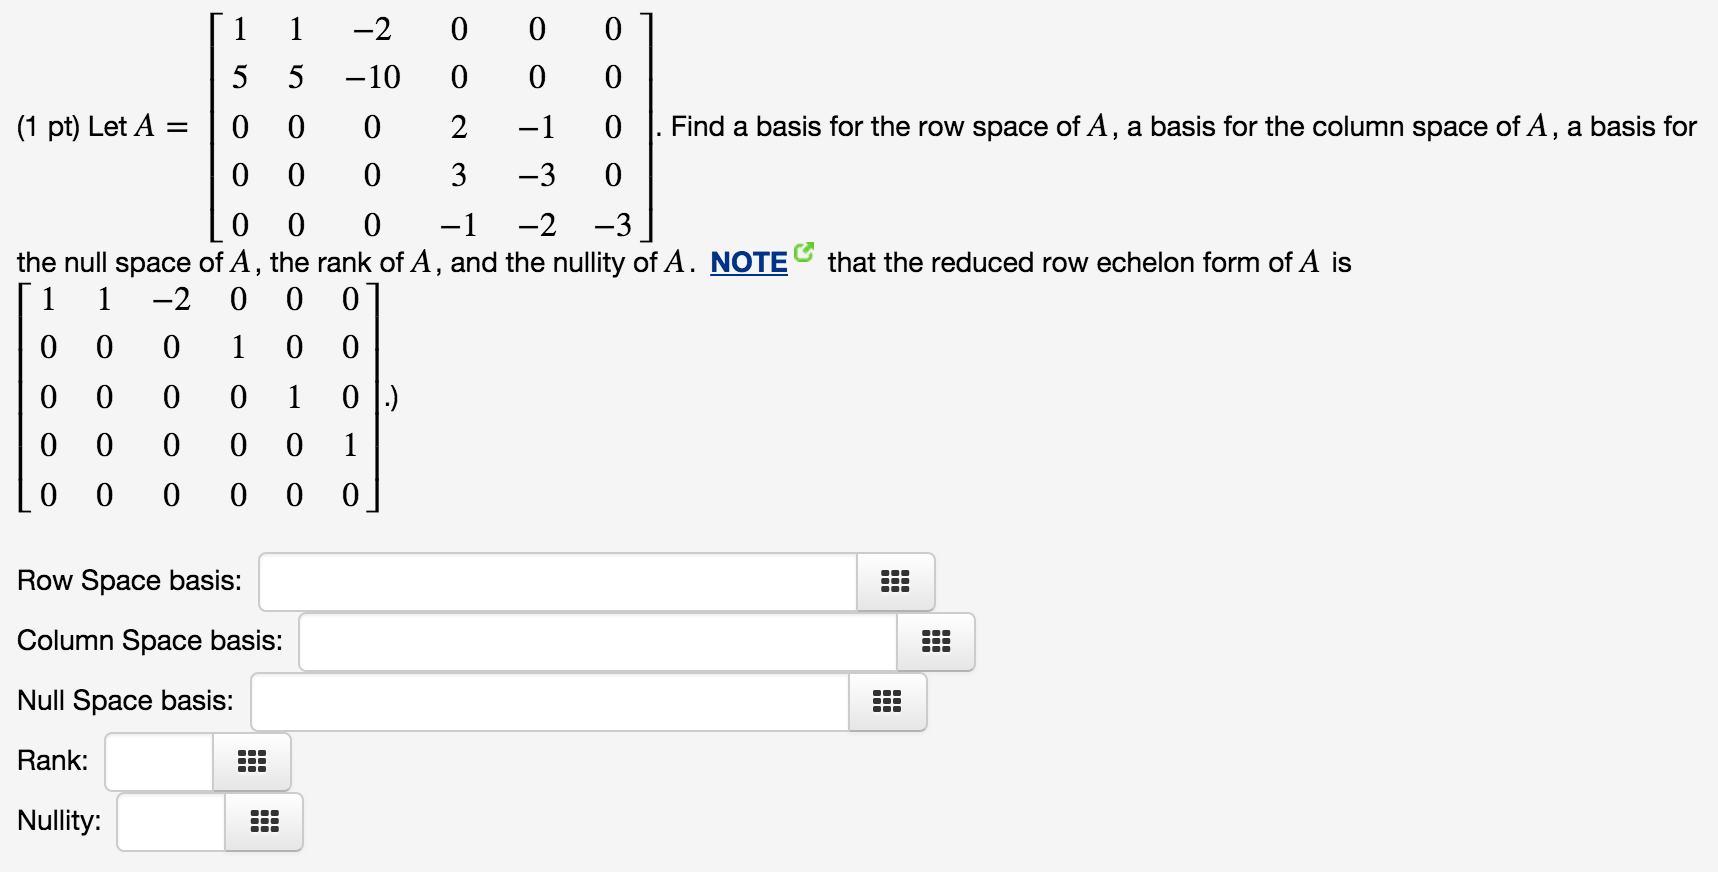Click into the Nullity answer field
This screenshot has height=872, width=1718.
click(x=172, y=822)
